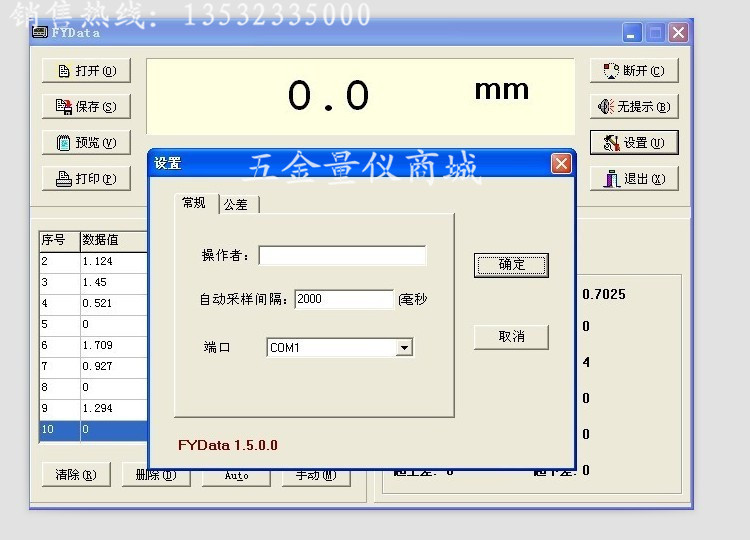Click the 手动(M) manual button

click(316, 477)
